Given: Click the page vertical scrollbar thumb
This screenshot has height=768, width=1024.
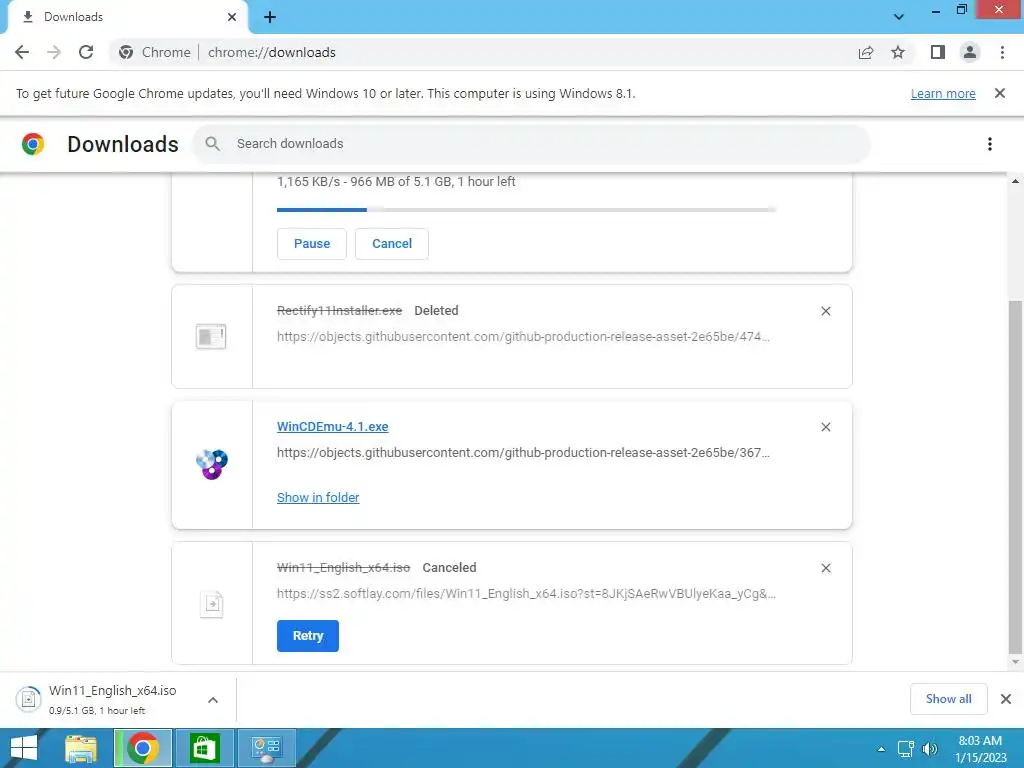Looking at the screenshot, I should coord(1015,477).
